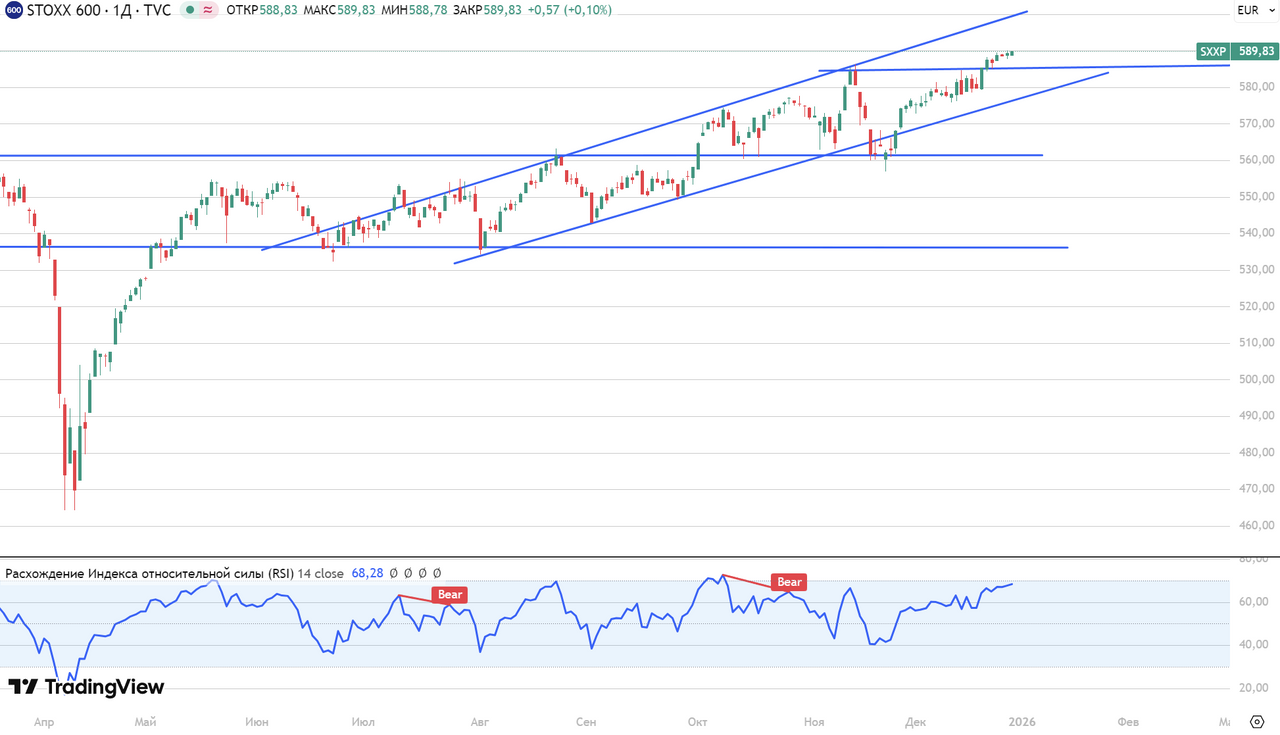Click 2026 on the time axis

(x=1021, y=721)
